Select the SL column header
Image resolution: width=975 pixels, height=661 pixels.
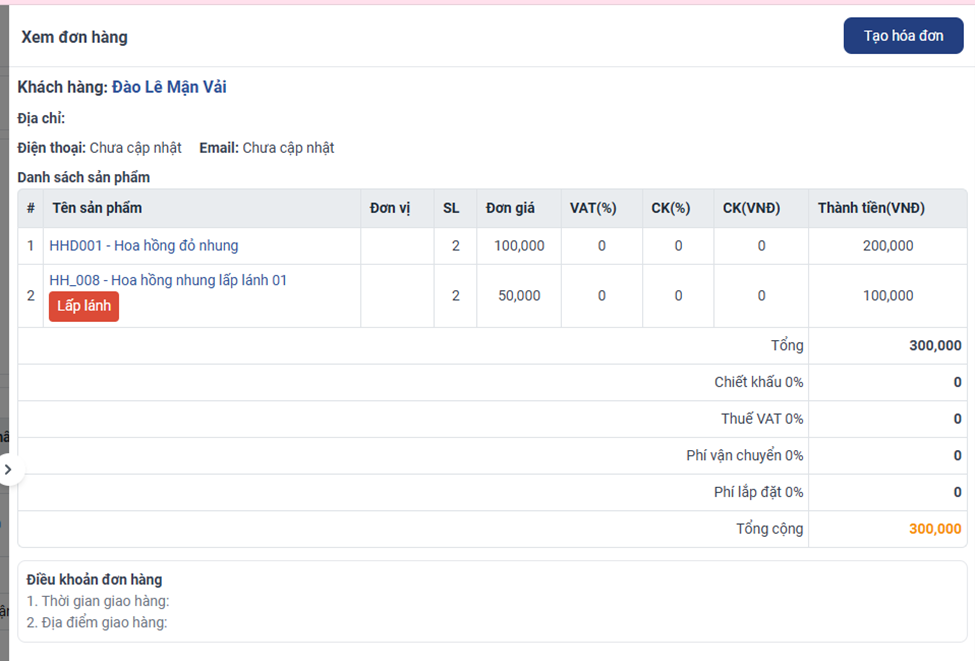point(451,208)
